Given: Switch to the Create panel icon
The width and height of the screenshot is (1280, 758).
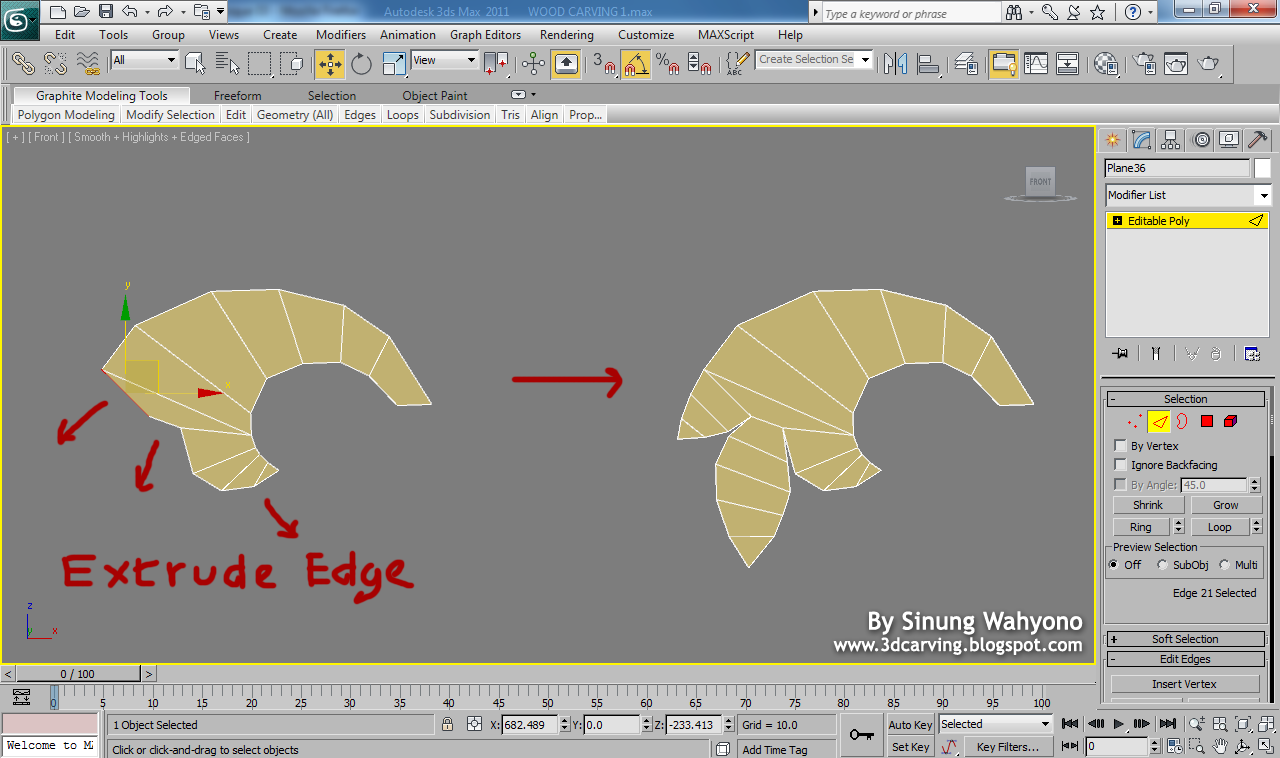Looking at the screenshot, I should (x=1112, y=139).
